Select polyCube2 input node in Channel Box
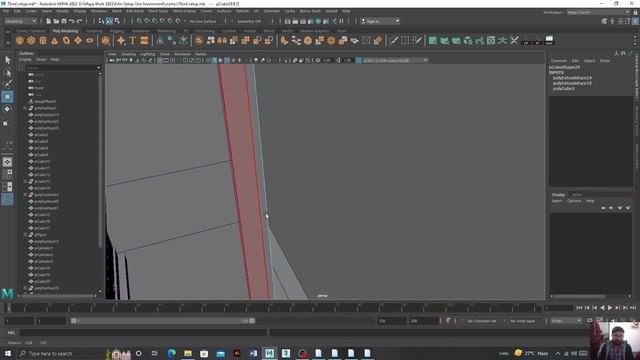The image size is (640, 360). tap(564, 89)
